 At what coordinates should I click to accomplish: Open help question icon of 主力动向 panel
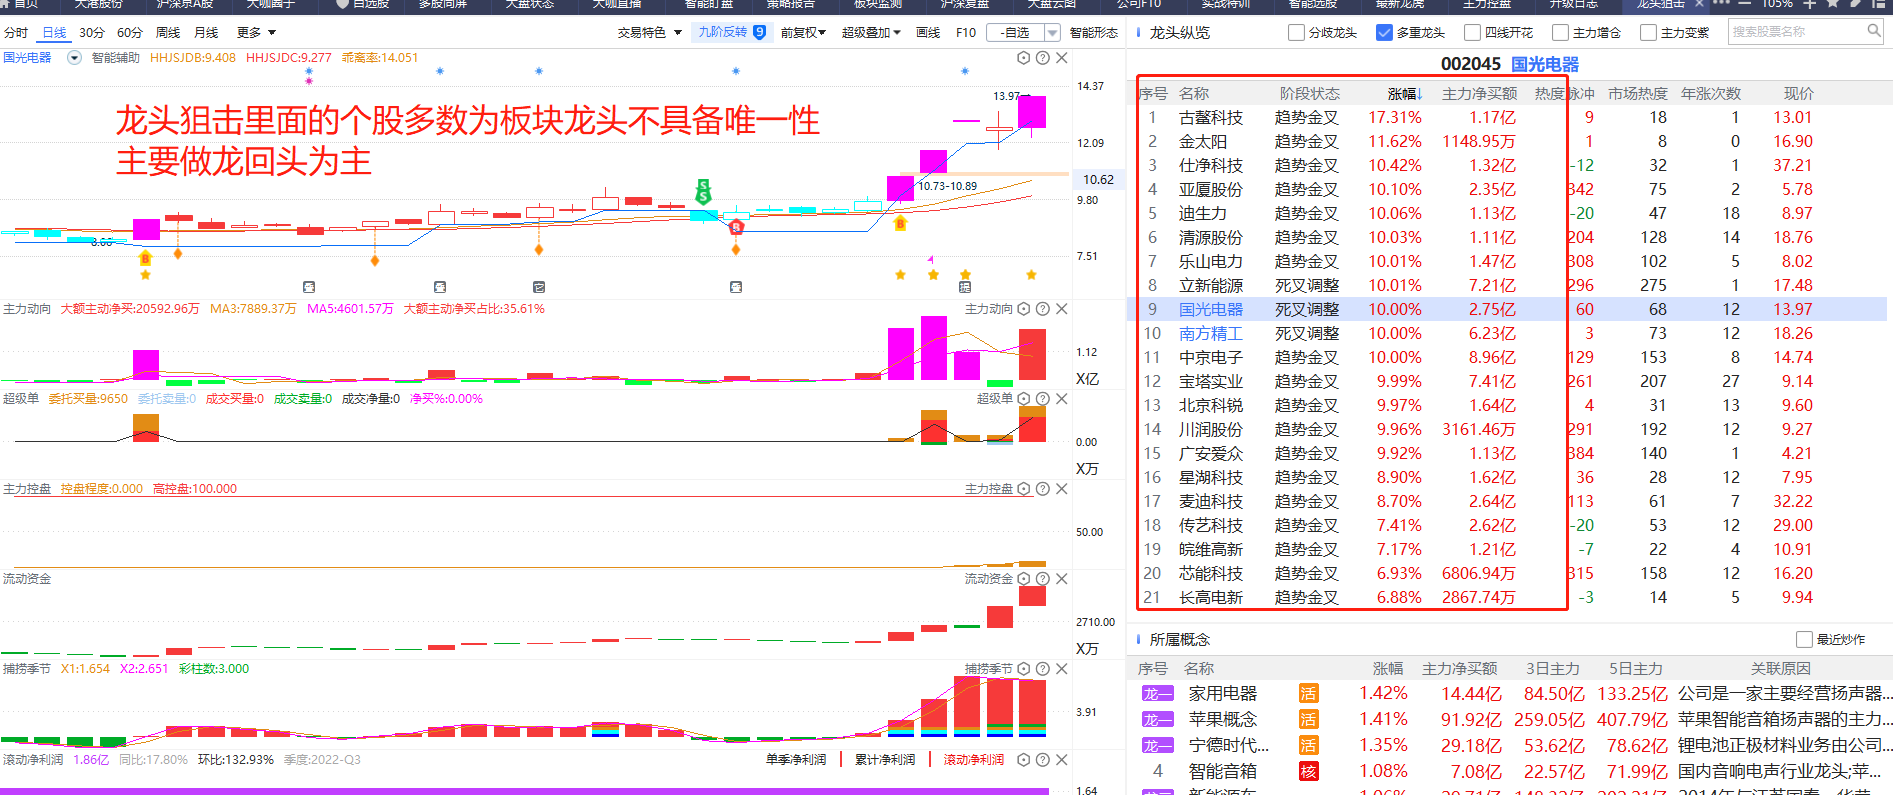[x=1042, y=309]
